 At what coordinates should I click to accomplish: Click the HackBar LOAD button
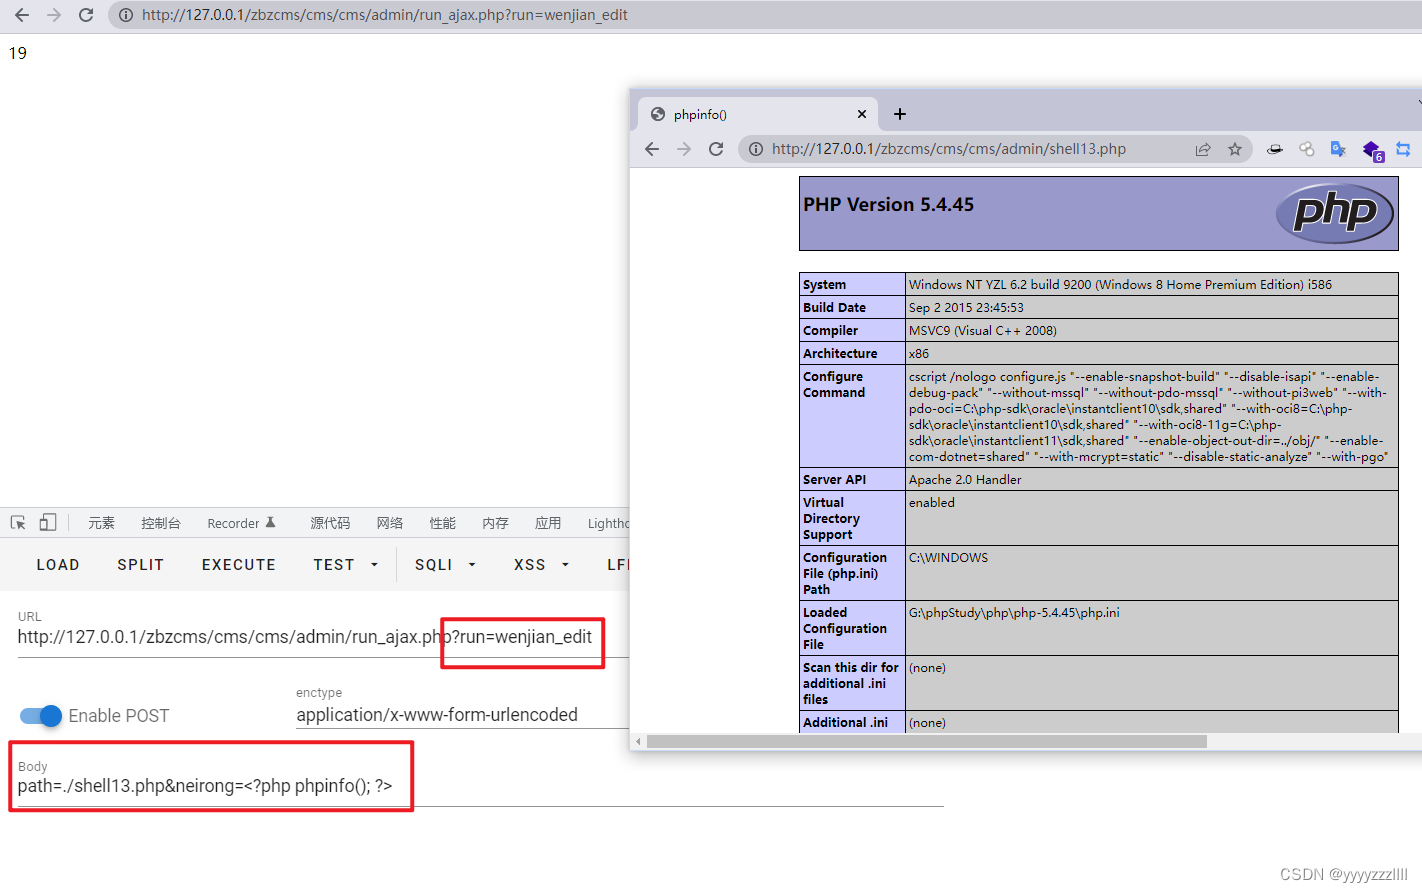[x=58, y=565]
